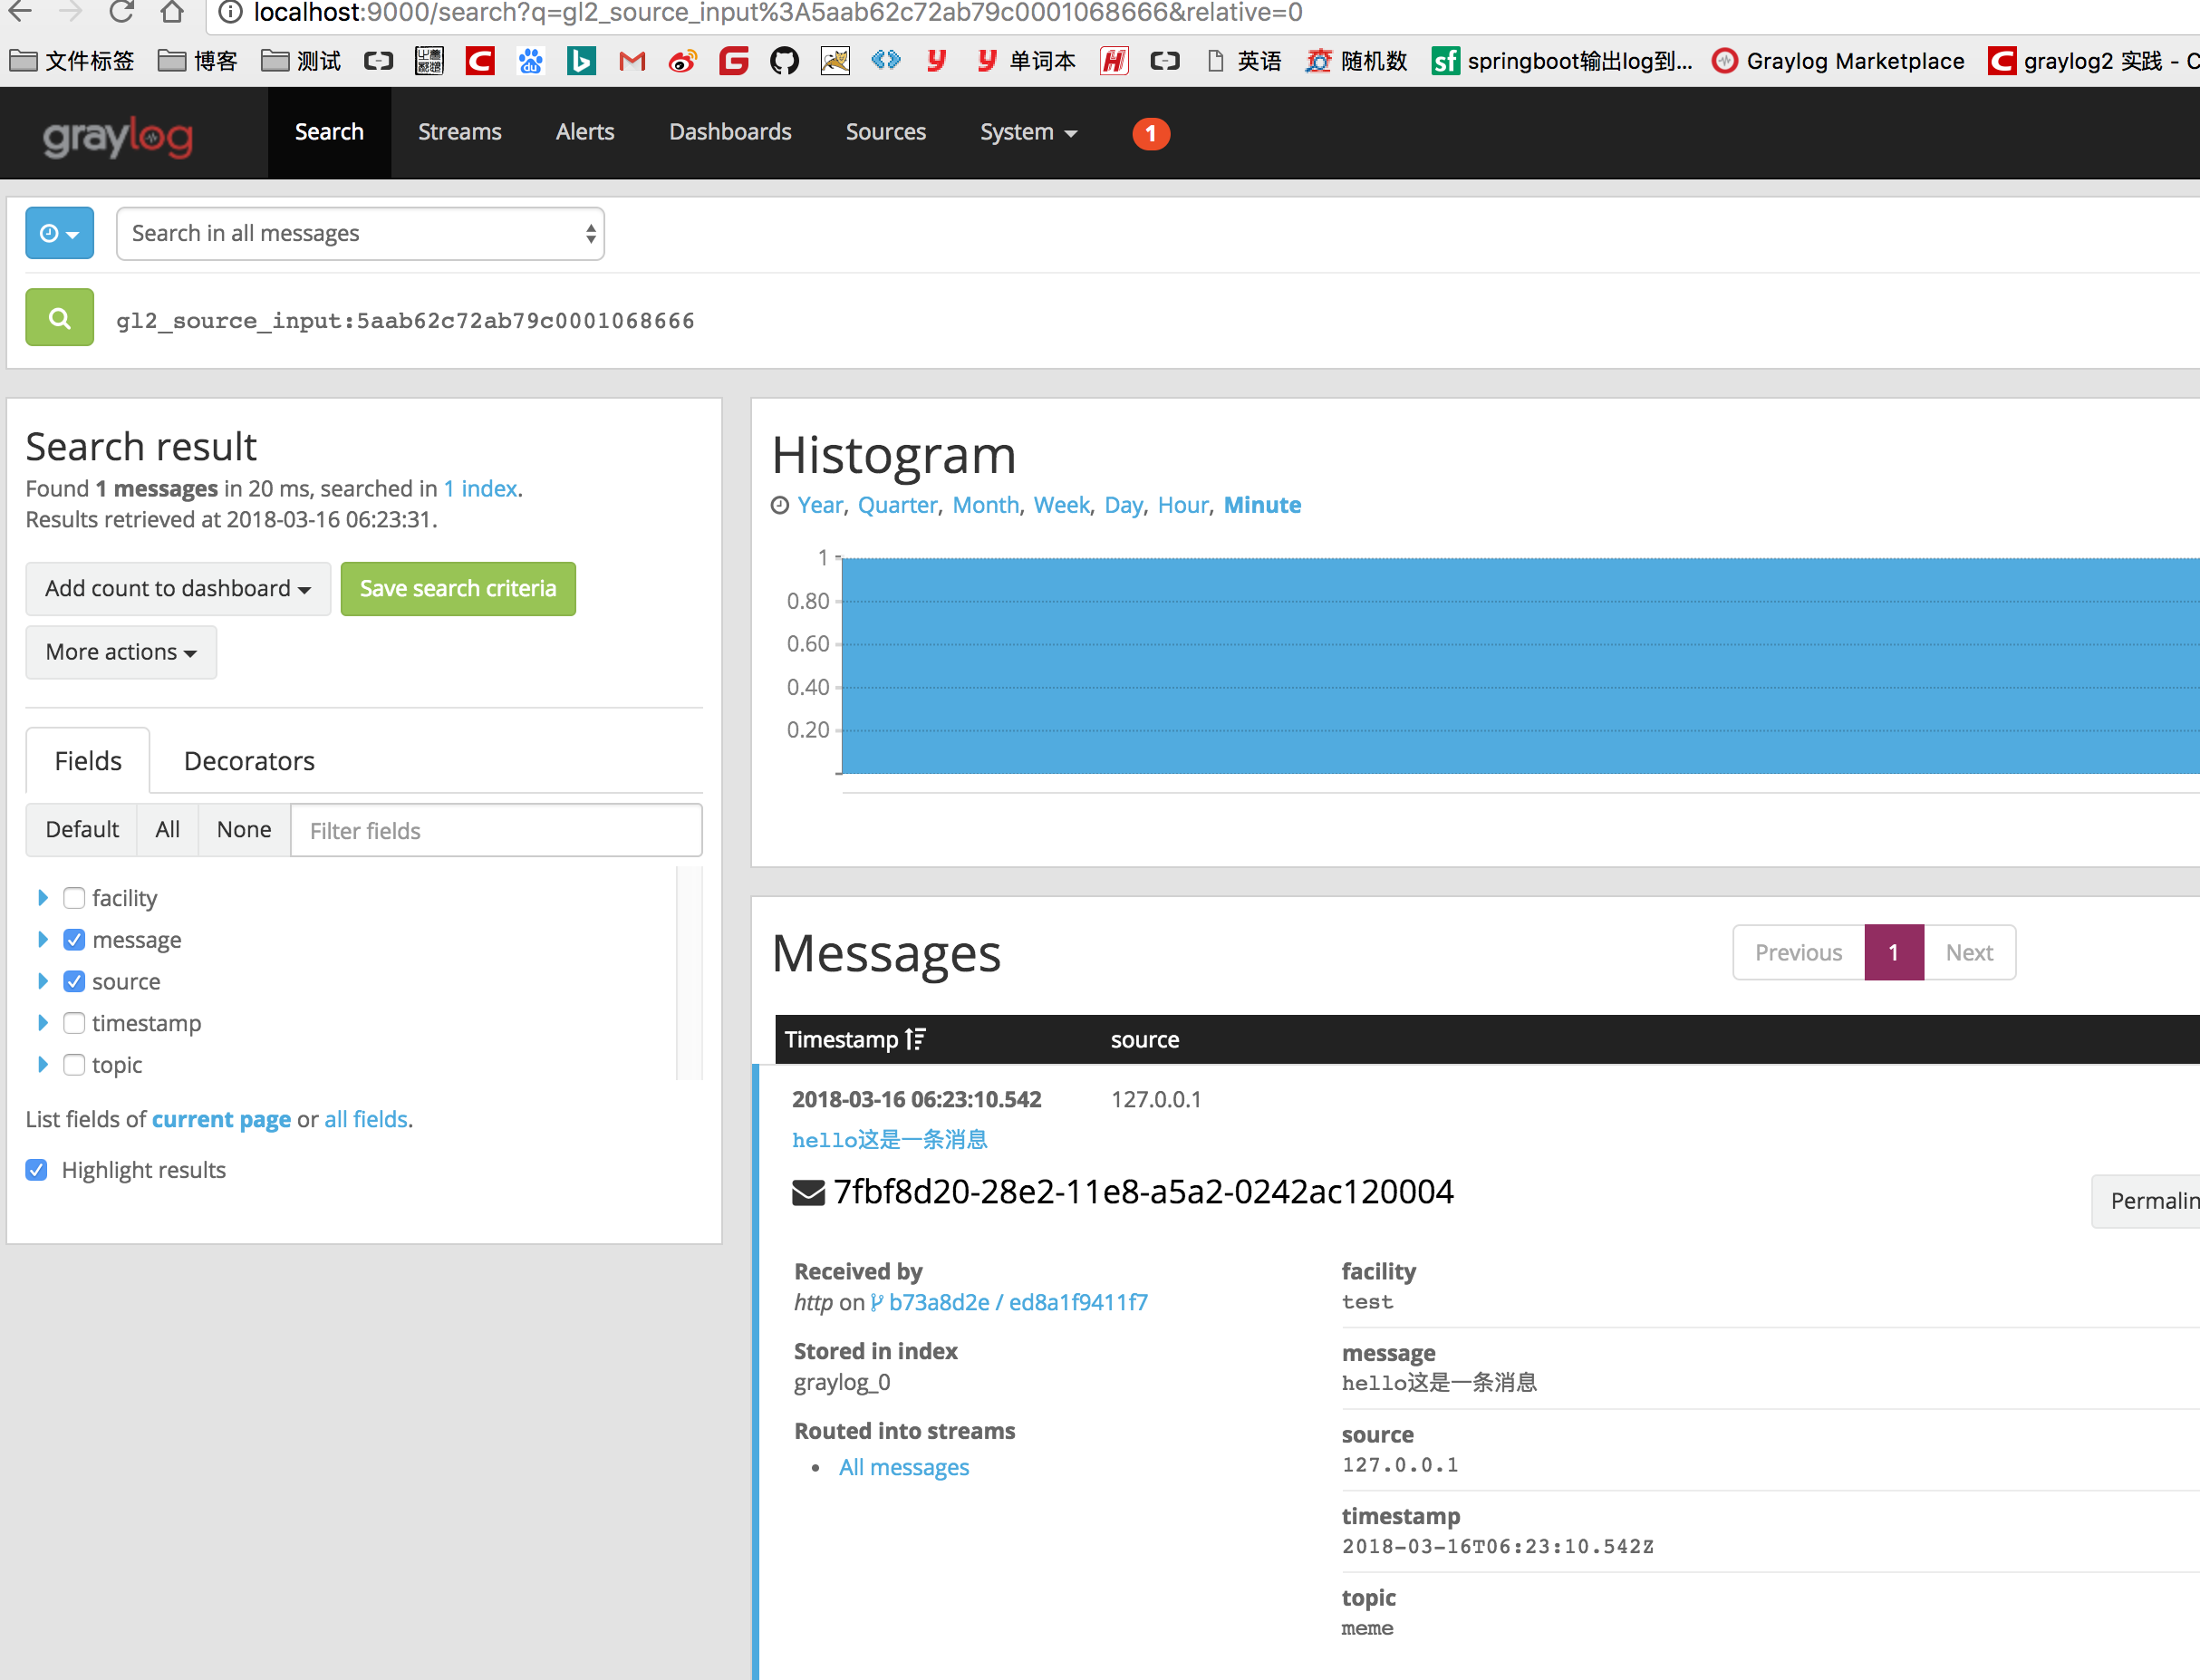
Task: Click the red notification badge
Action: pyautogui.click(x=1150, y=133)
